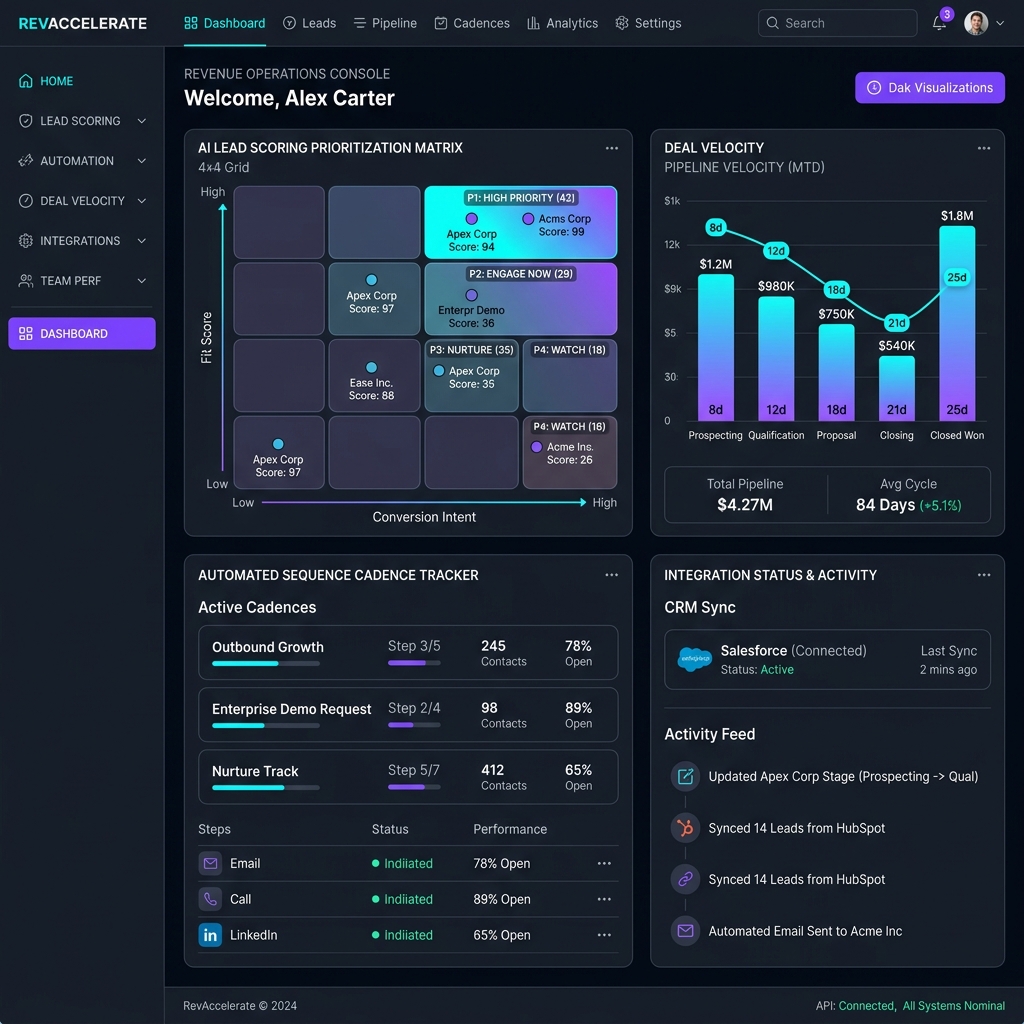
Task: Open the Call step row options
Action: click(x=604, y=899)
